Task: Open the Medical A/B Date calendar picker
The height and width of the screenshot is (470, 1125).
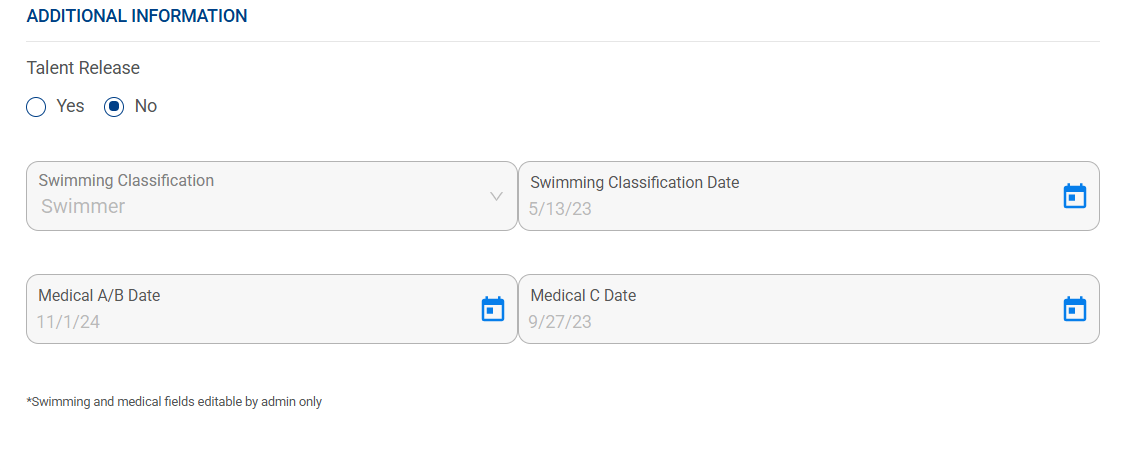Action: tap(493, 309)
